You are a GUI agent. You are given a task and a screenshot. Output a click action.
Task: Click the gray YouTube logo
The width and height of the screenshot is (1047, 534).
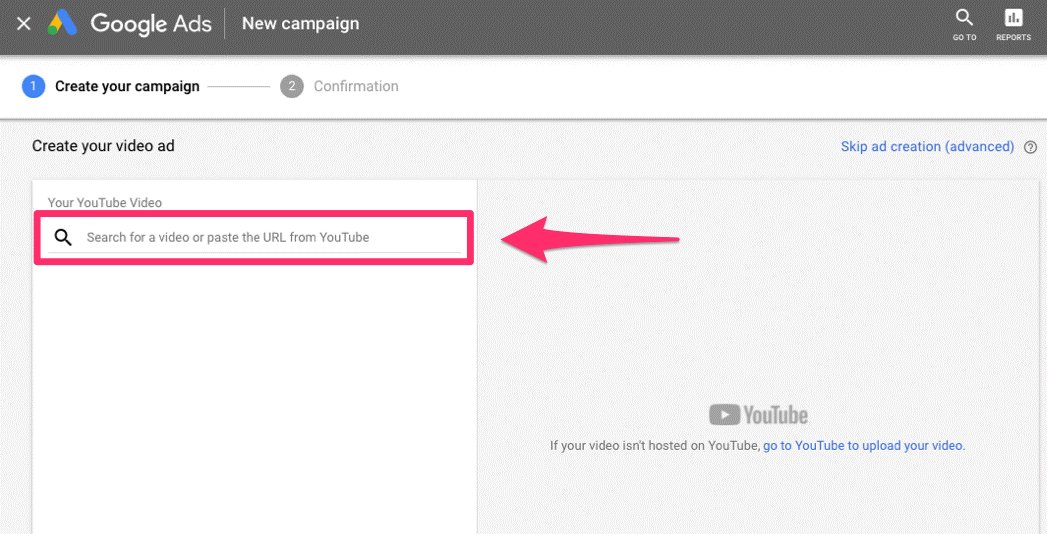pyautogui.click(x=758, y=415)
